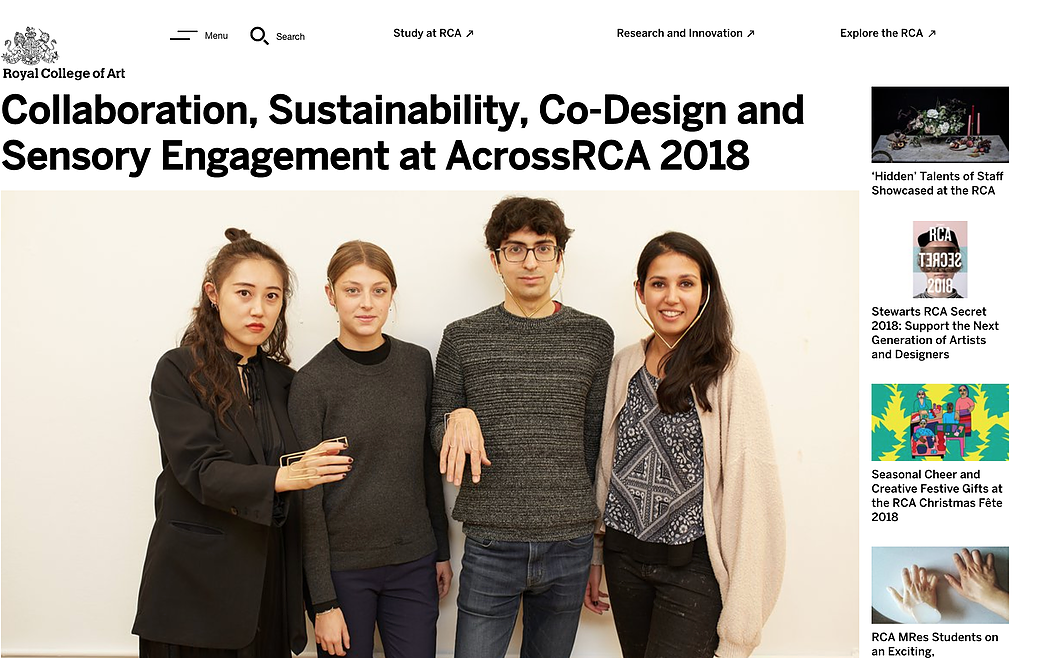1064x658 pixels.
Task: Click the magnifying glass Search icon
Action: 259,36
